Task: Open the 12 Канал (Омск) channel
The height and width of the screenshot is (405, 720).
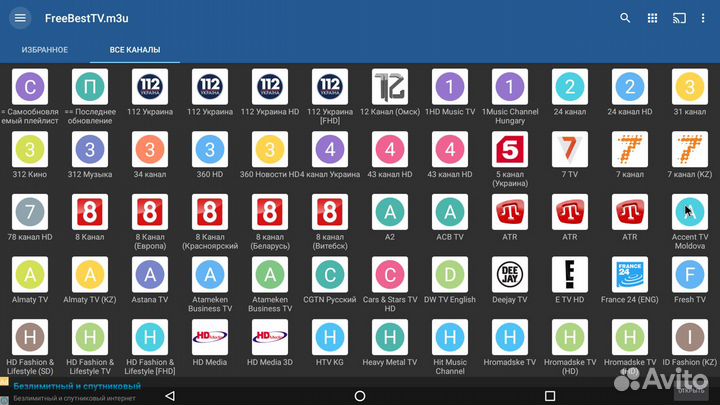Action: 390,87
